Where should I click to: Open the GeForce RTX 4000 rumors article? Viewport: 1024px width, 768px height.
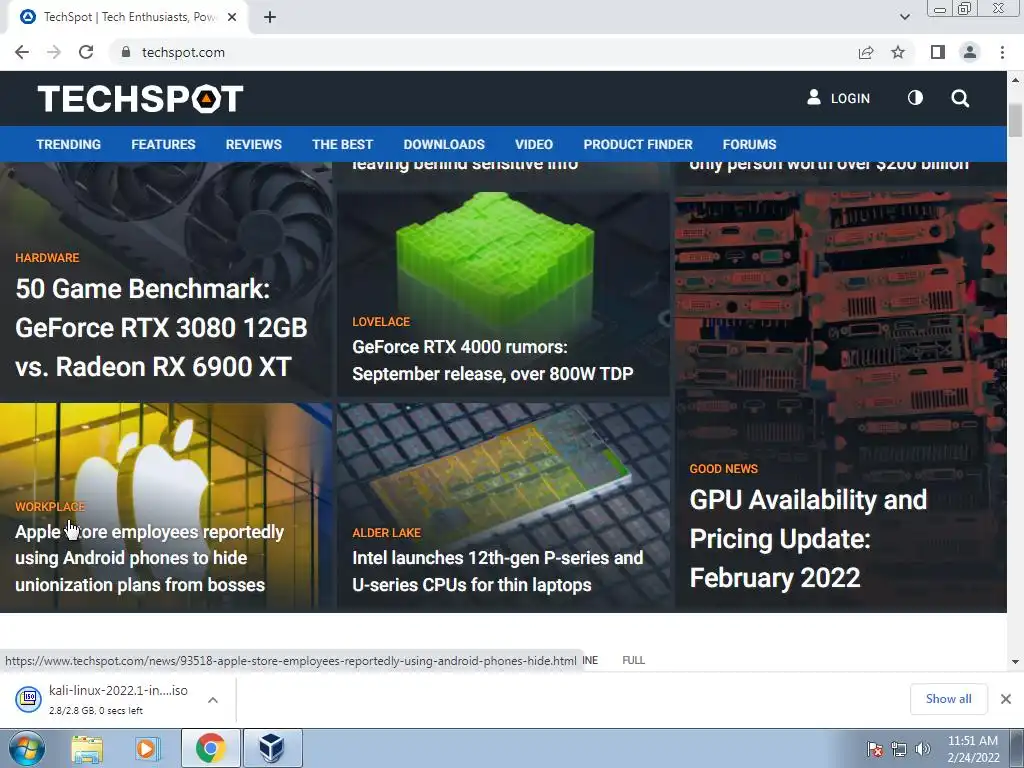click(492, 360)
